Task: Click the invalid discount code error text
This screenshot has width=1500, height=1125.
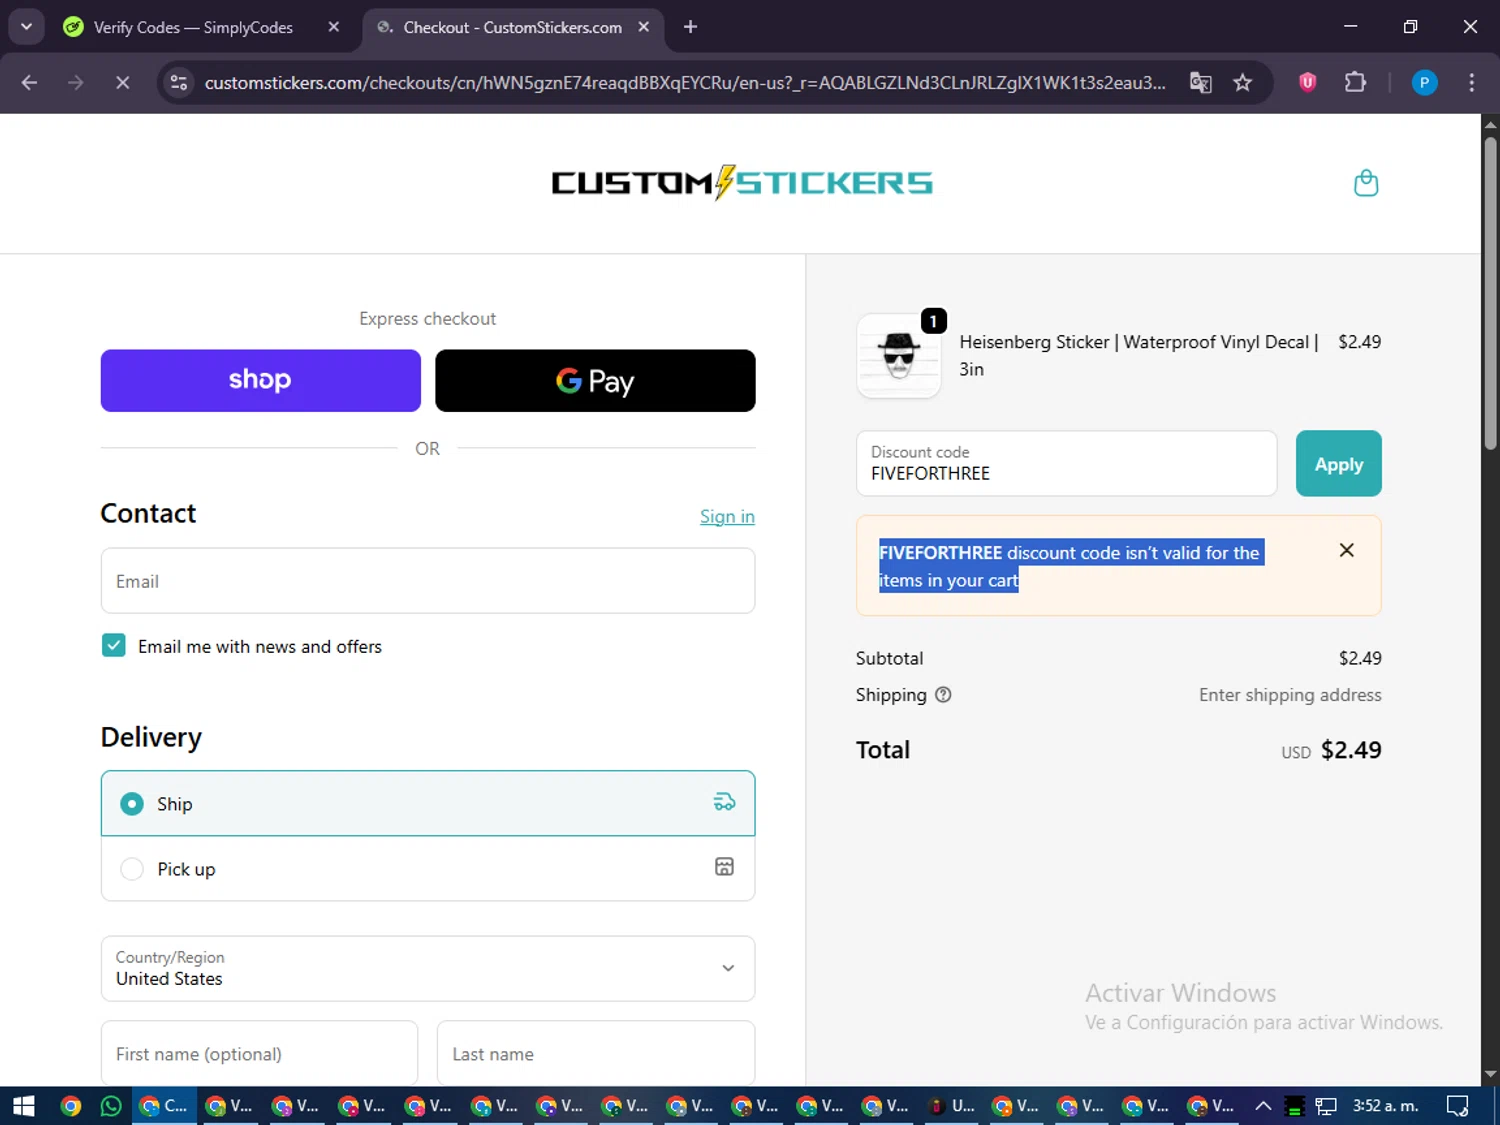Action: (x=1070, y=566)
